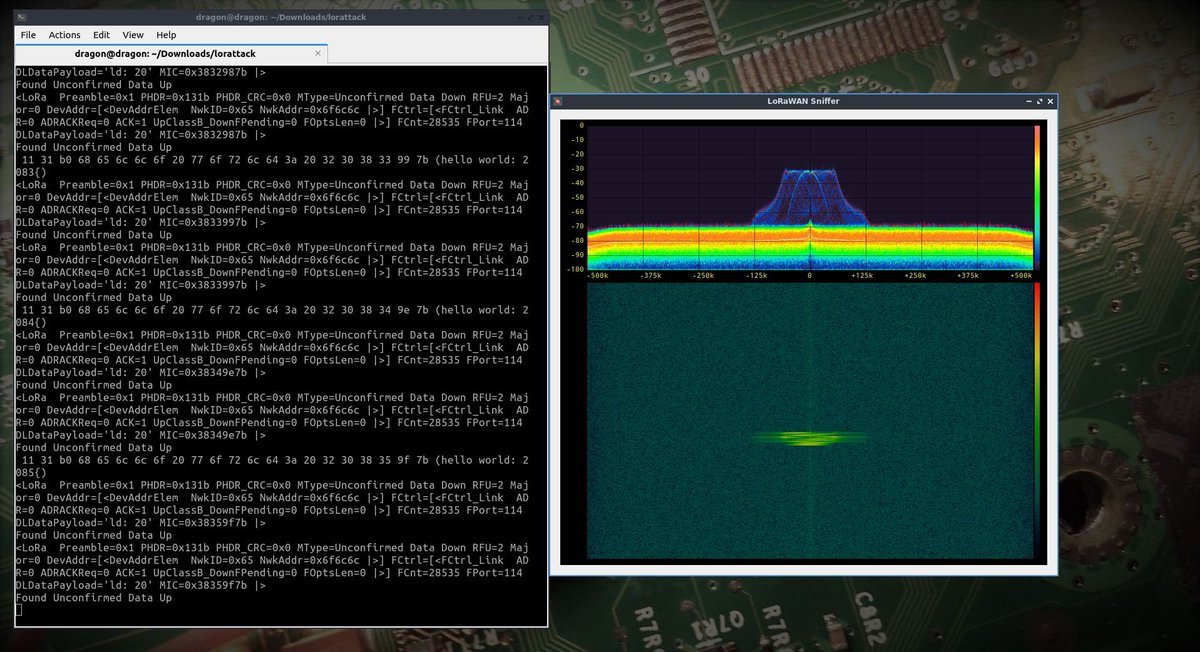This screenshot has height=652, width=1200.
Task: Minimize the LoRaWAN Sniffer window
Action: click(1029, 101)
